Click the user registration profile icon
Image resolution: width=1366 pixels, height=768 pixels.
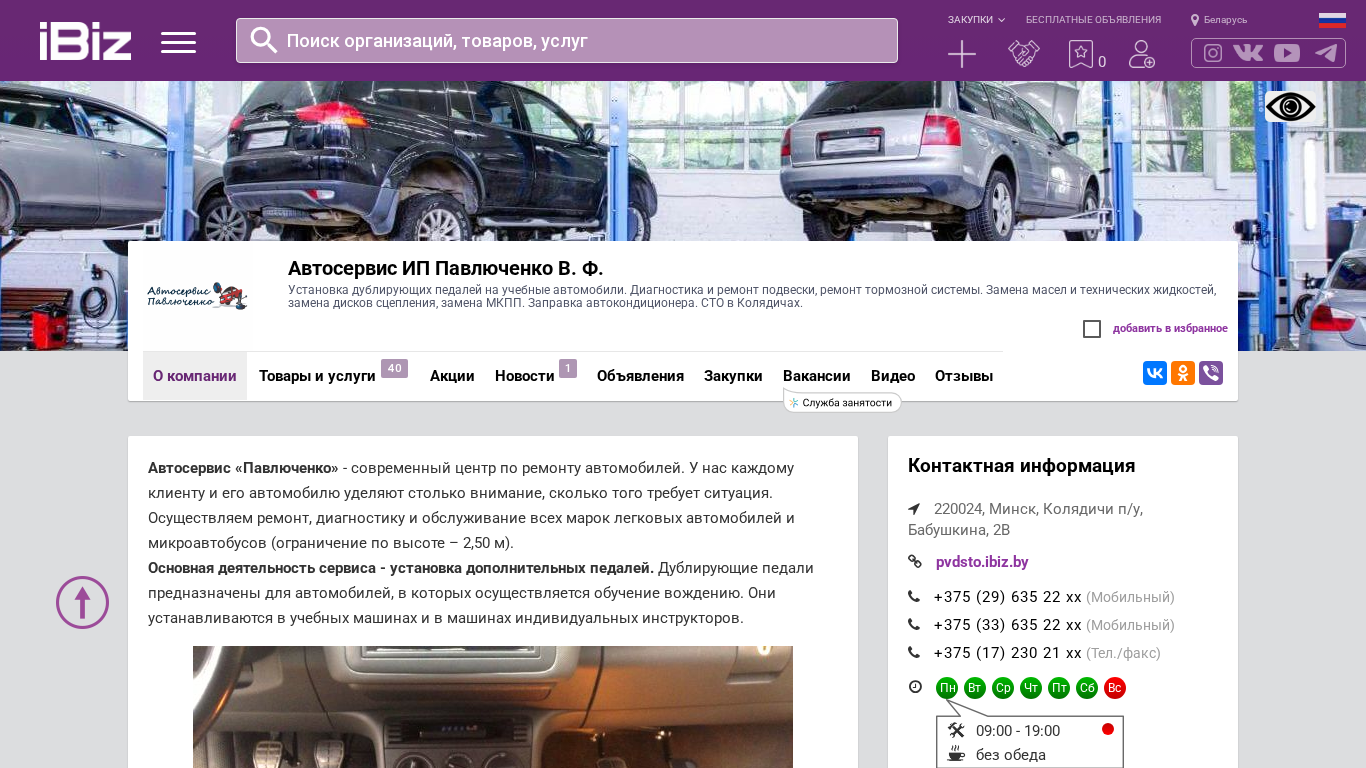coord(1142,54)
